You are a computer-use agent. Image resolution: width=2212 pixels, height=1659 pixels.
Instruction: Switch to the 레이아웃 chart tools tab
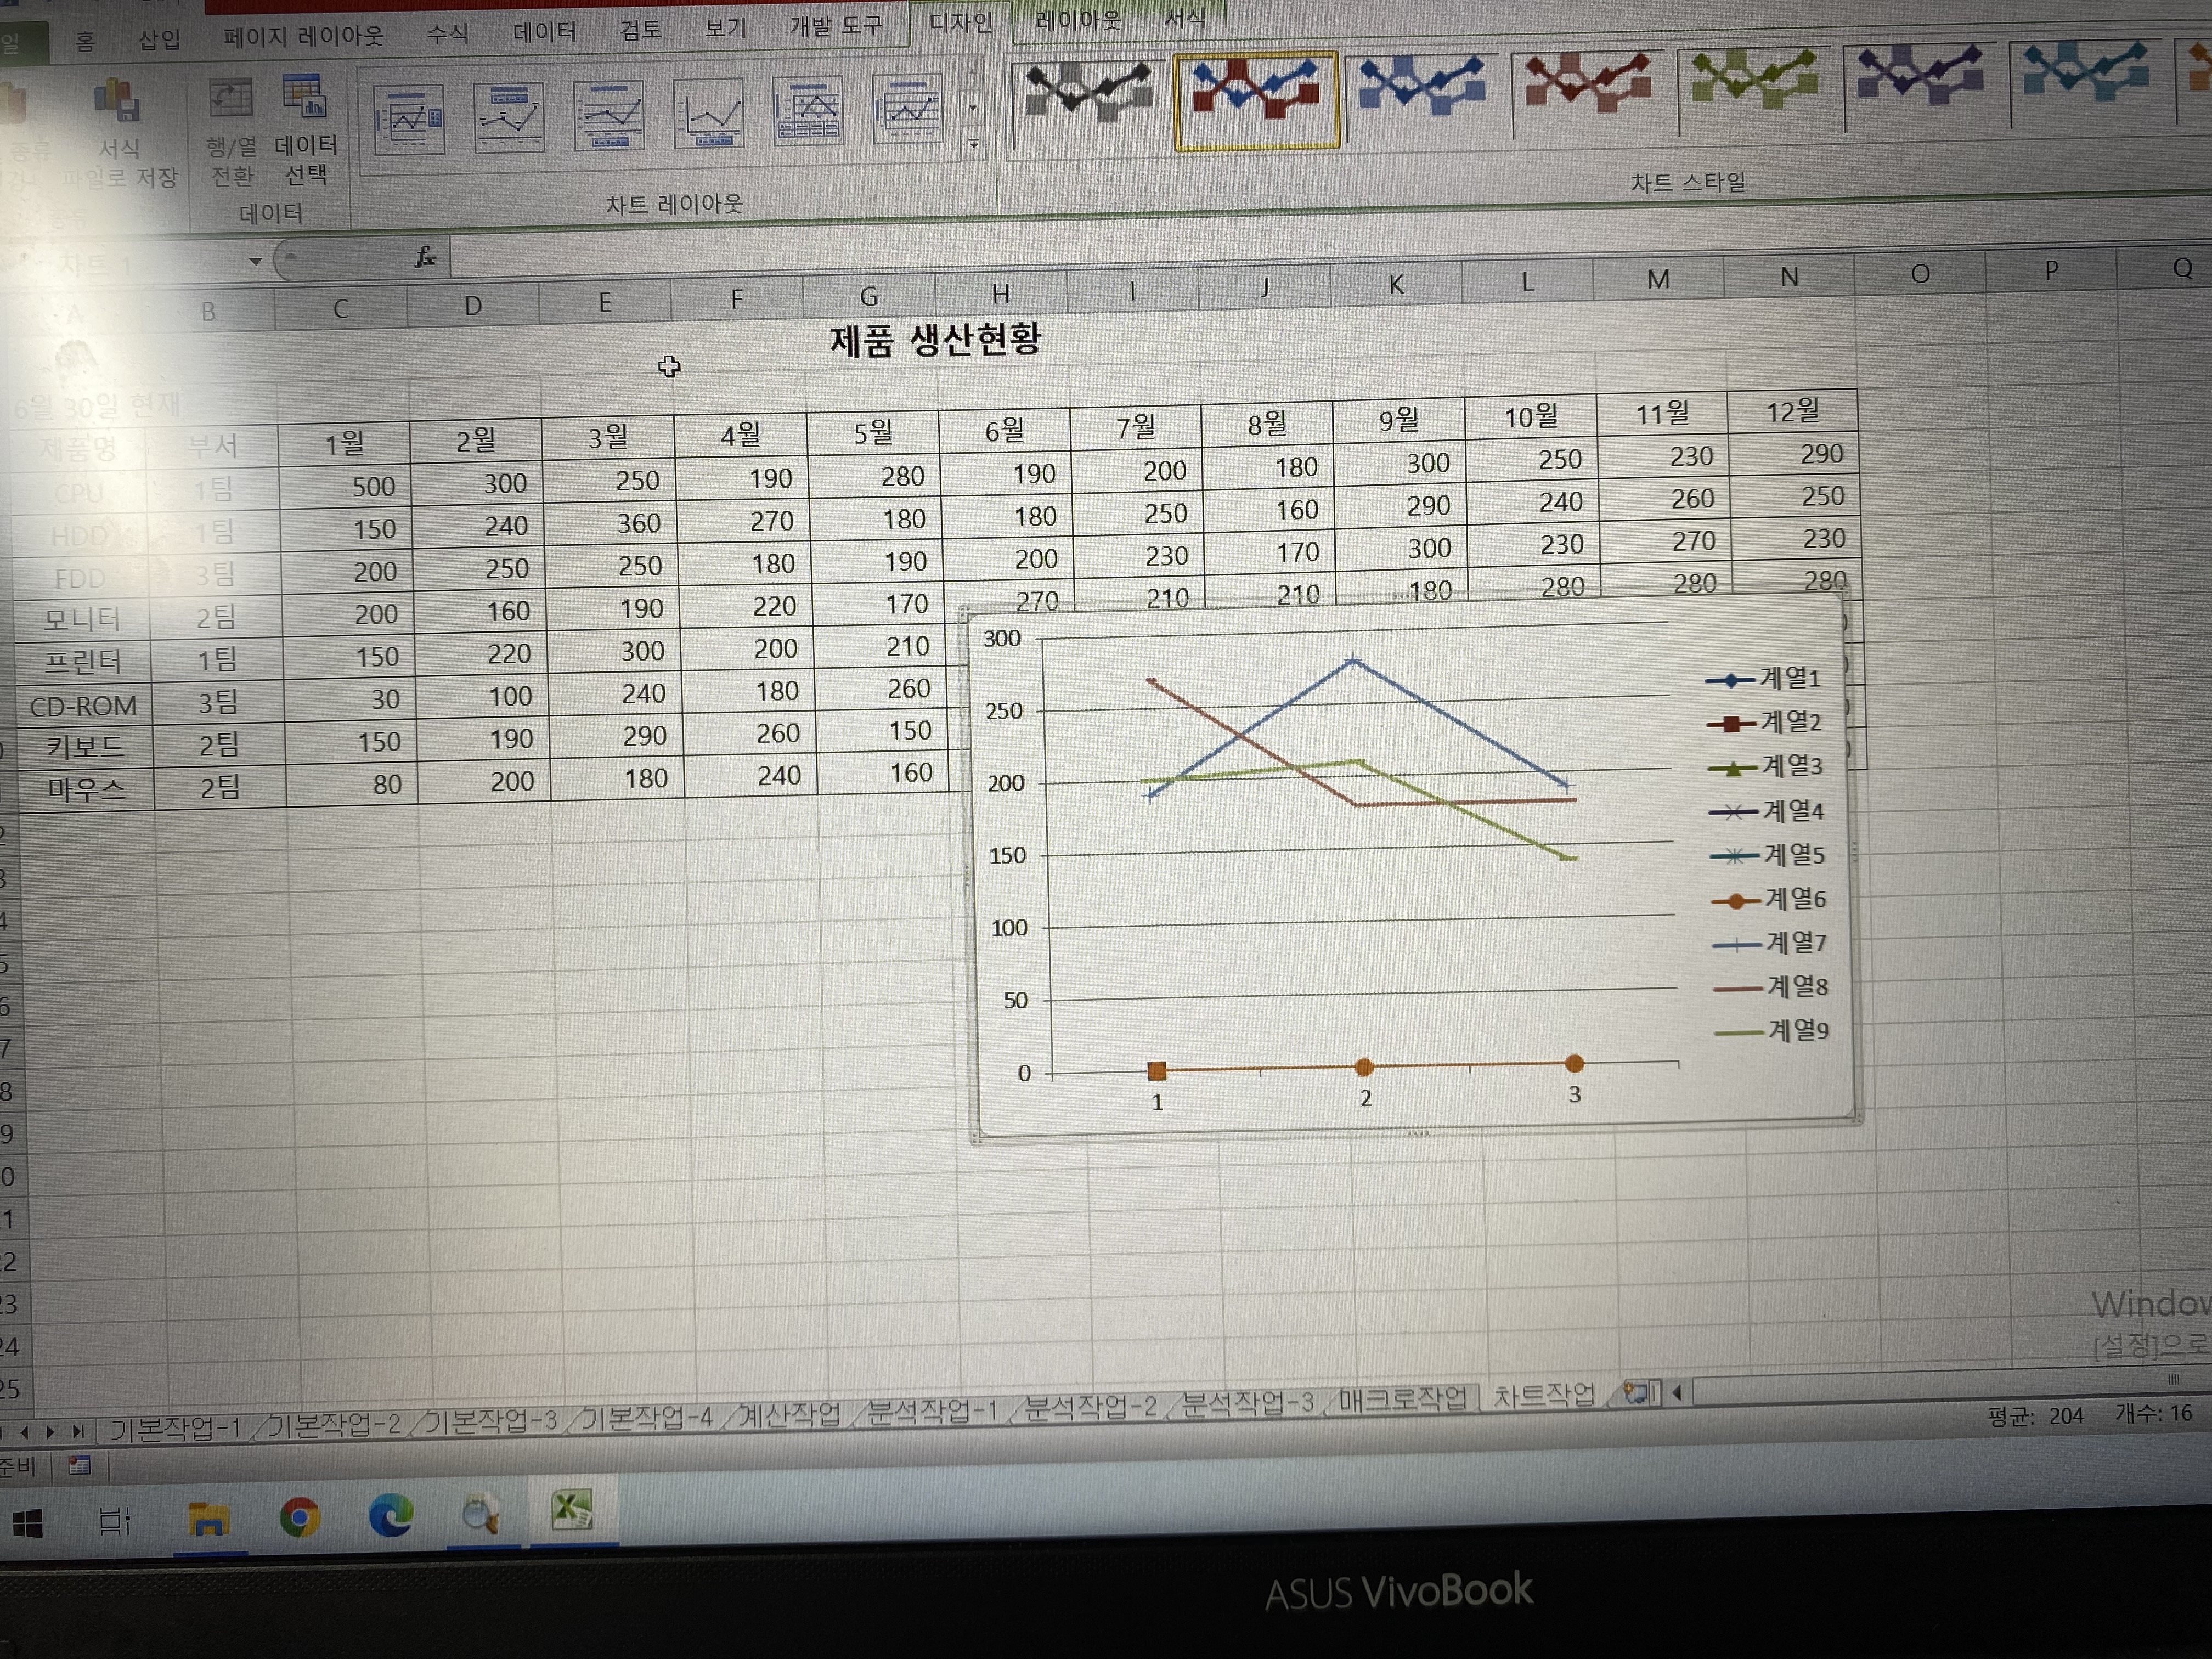pos(1078,20)
